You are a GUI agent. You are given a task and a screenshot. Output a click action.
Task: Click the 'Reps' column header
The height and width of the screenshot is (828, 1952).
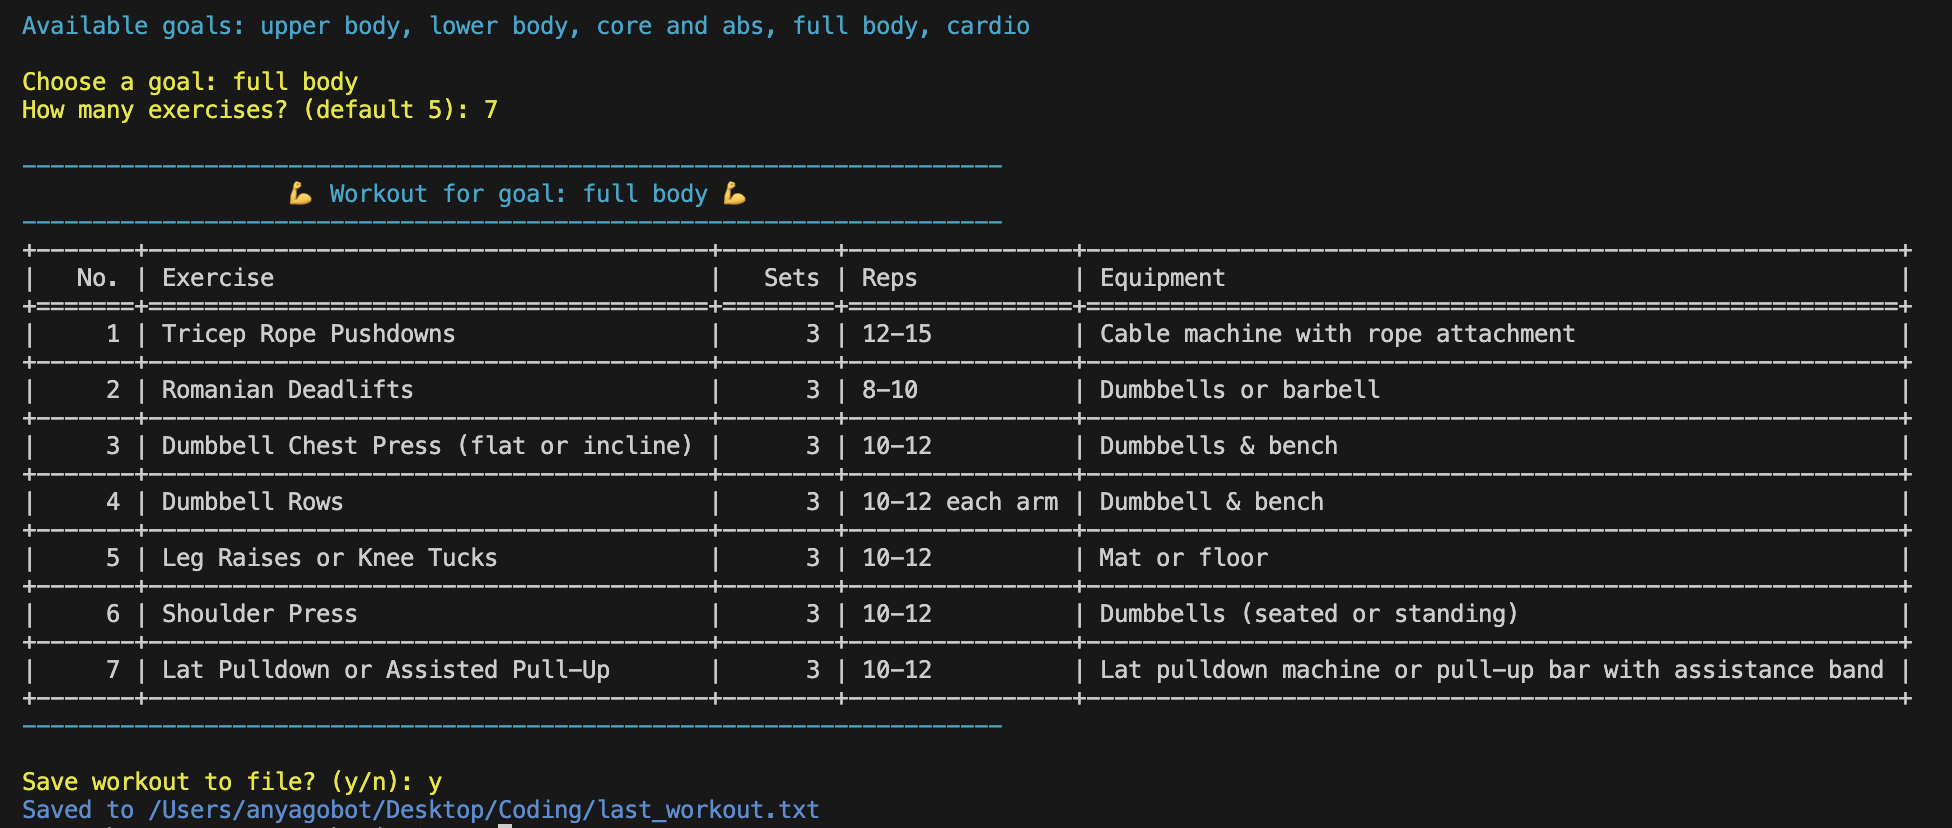click(x=889, y=278)
